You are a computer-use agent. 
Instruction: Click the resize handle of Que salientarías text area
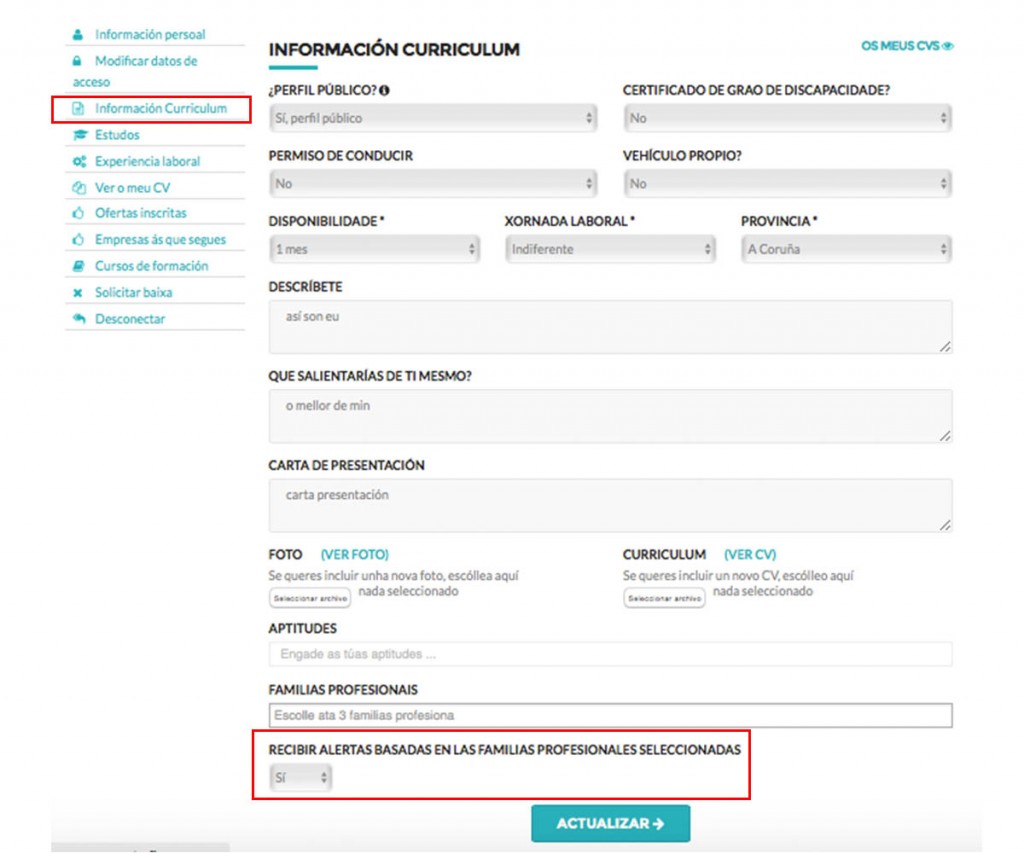(x=945, y=436)
